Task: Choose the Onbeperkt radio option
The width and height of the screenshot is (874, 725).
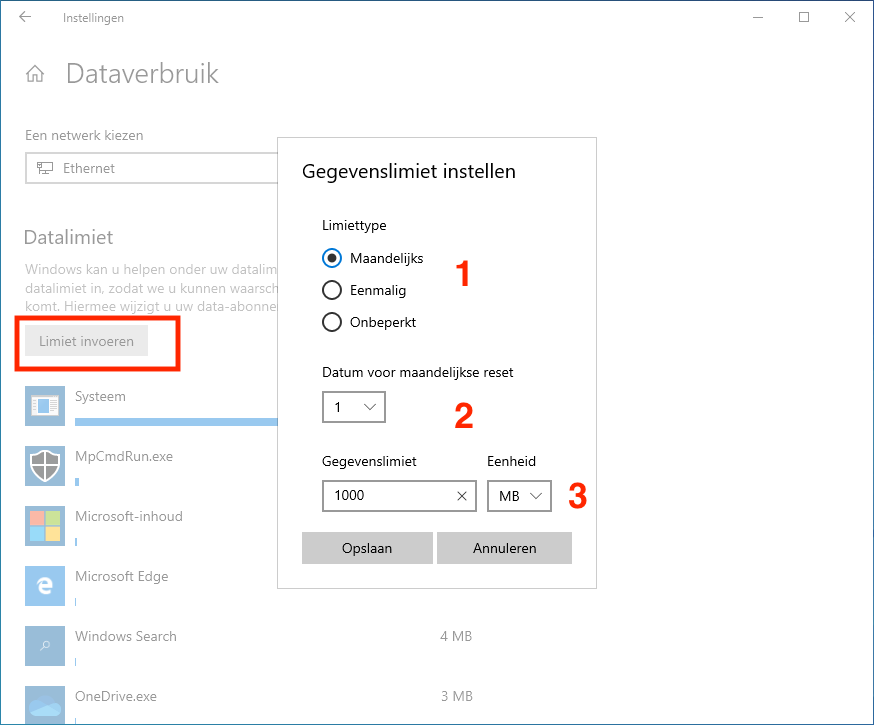Action: (x=333, y=322)
